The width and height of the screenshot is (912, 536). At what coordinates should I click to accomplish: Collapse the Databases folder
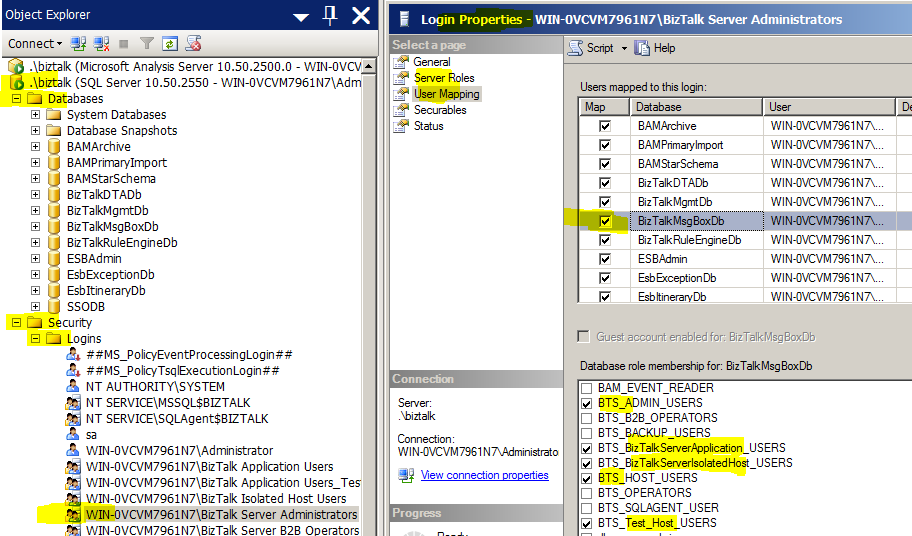click(x=16, y=98)
